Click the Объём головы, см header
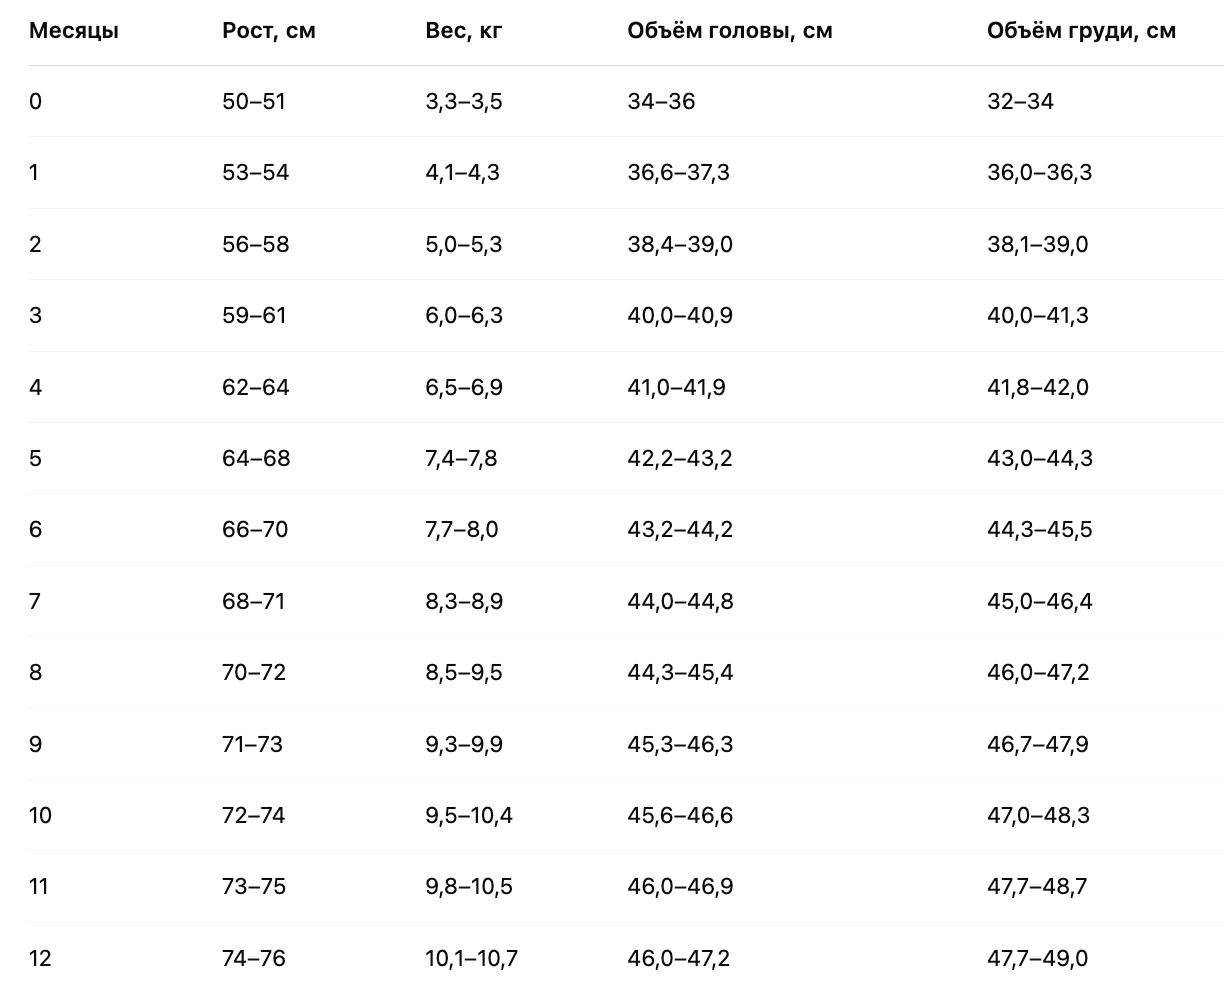The width and height of the screenshot is (1224, 992). (x=730, y=31)
